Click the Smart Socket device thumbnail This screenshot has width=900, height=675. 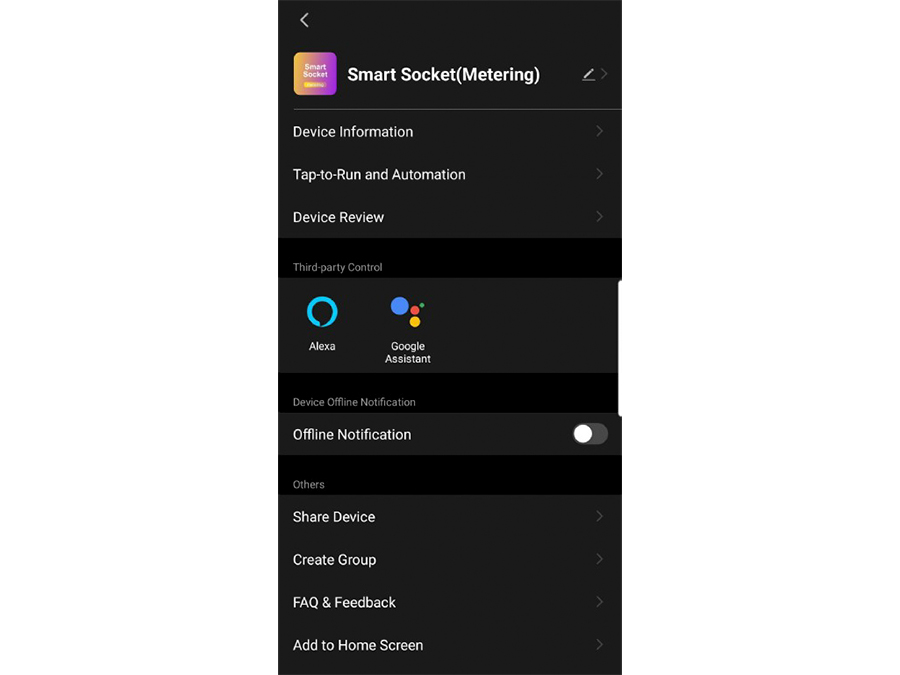tap(315, 74)
